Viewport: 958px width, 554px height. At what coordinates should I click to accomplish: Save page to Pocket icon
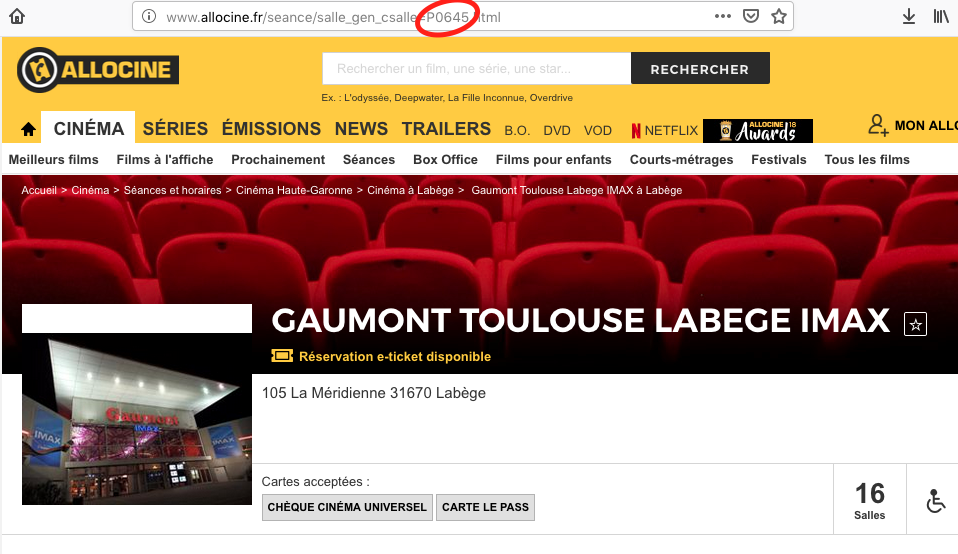[751, 16]
